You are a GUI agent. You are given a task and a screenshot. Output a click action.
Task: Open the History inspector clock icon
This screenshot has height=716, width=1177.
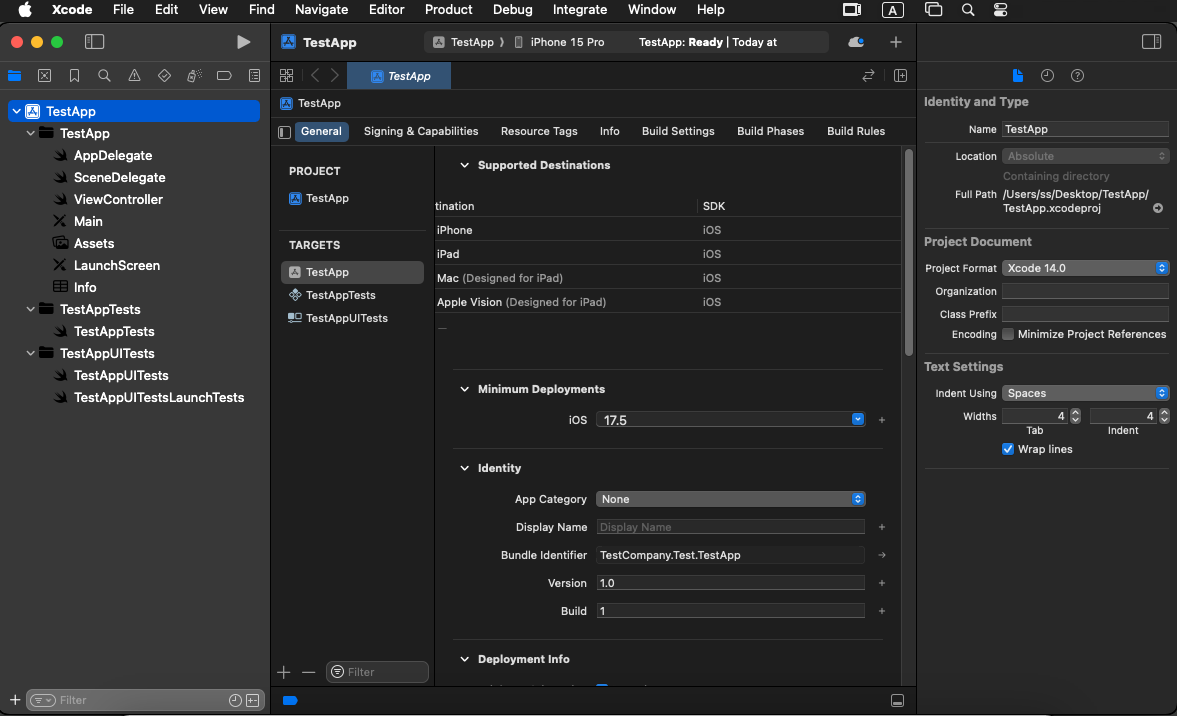[1047, 76]
